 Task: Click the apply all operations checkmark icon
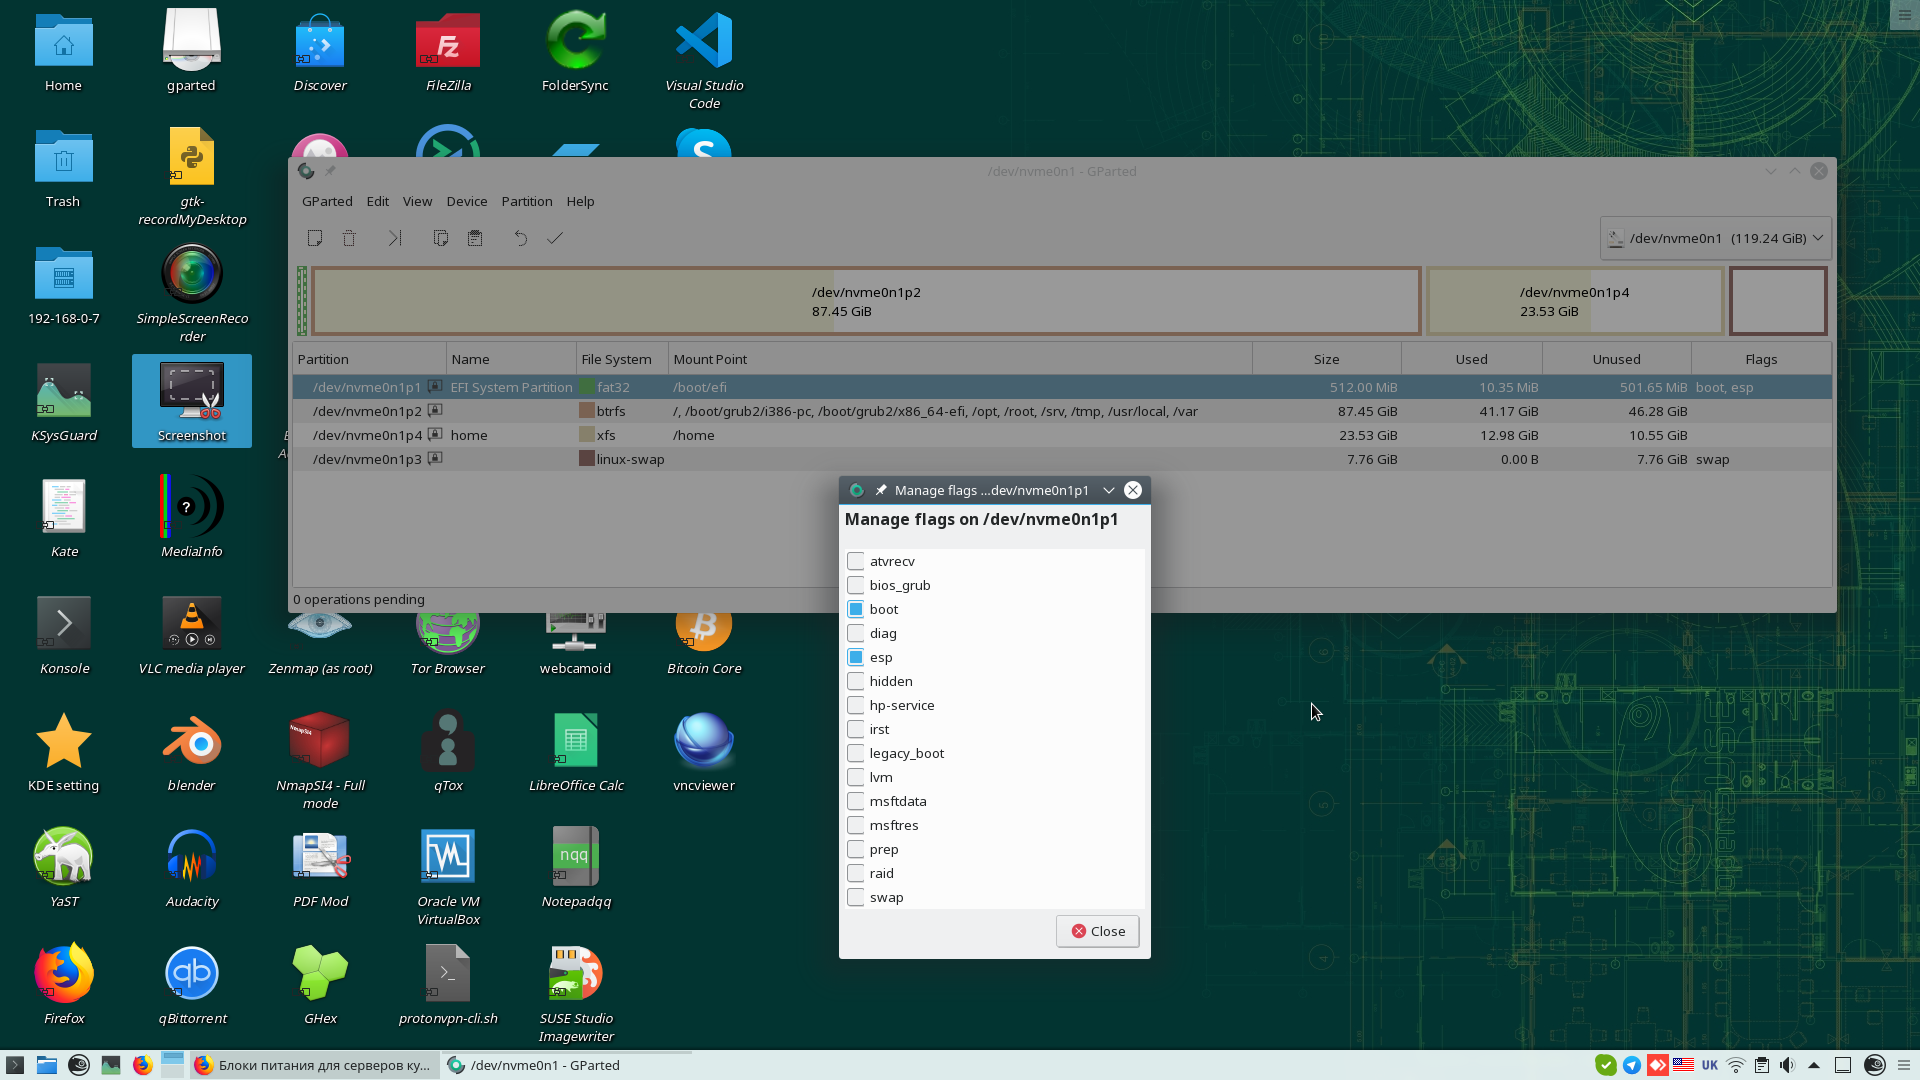pos(555,238)
